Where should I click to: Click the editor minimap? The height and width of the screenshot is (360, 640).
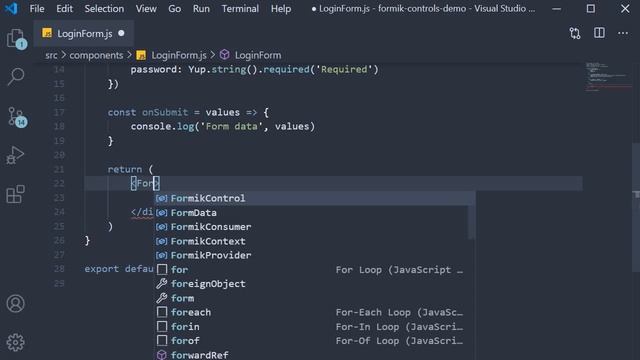pyautogui.click(x=608, y=76)
